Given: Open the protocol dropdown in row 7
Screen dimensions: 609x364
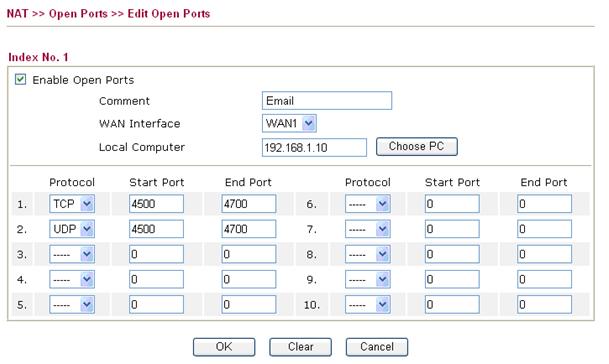Looking at the screenshot, I should pyautogui.click(x=368, y=229).
